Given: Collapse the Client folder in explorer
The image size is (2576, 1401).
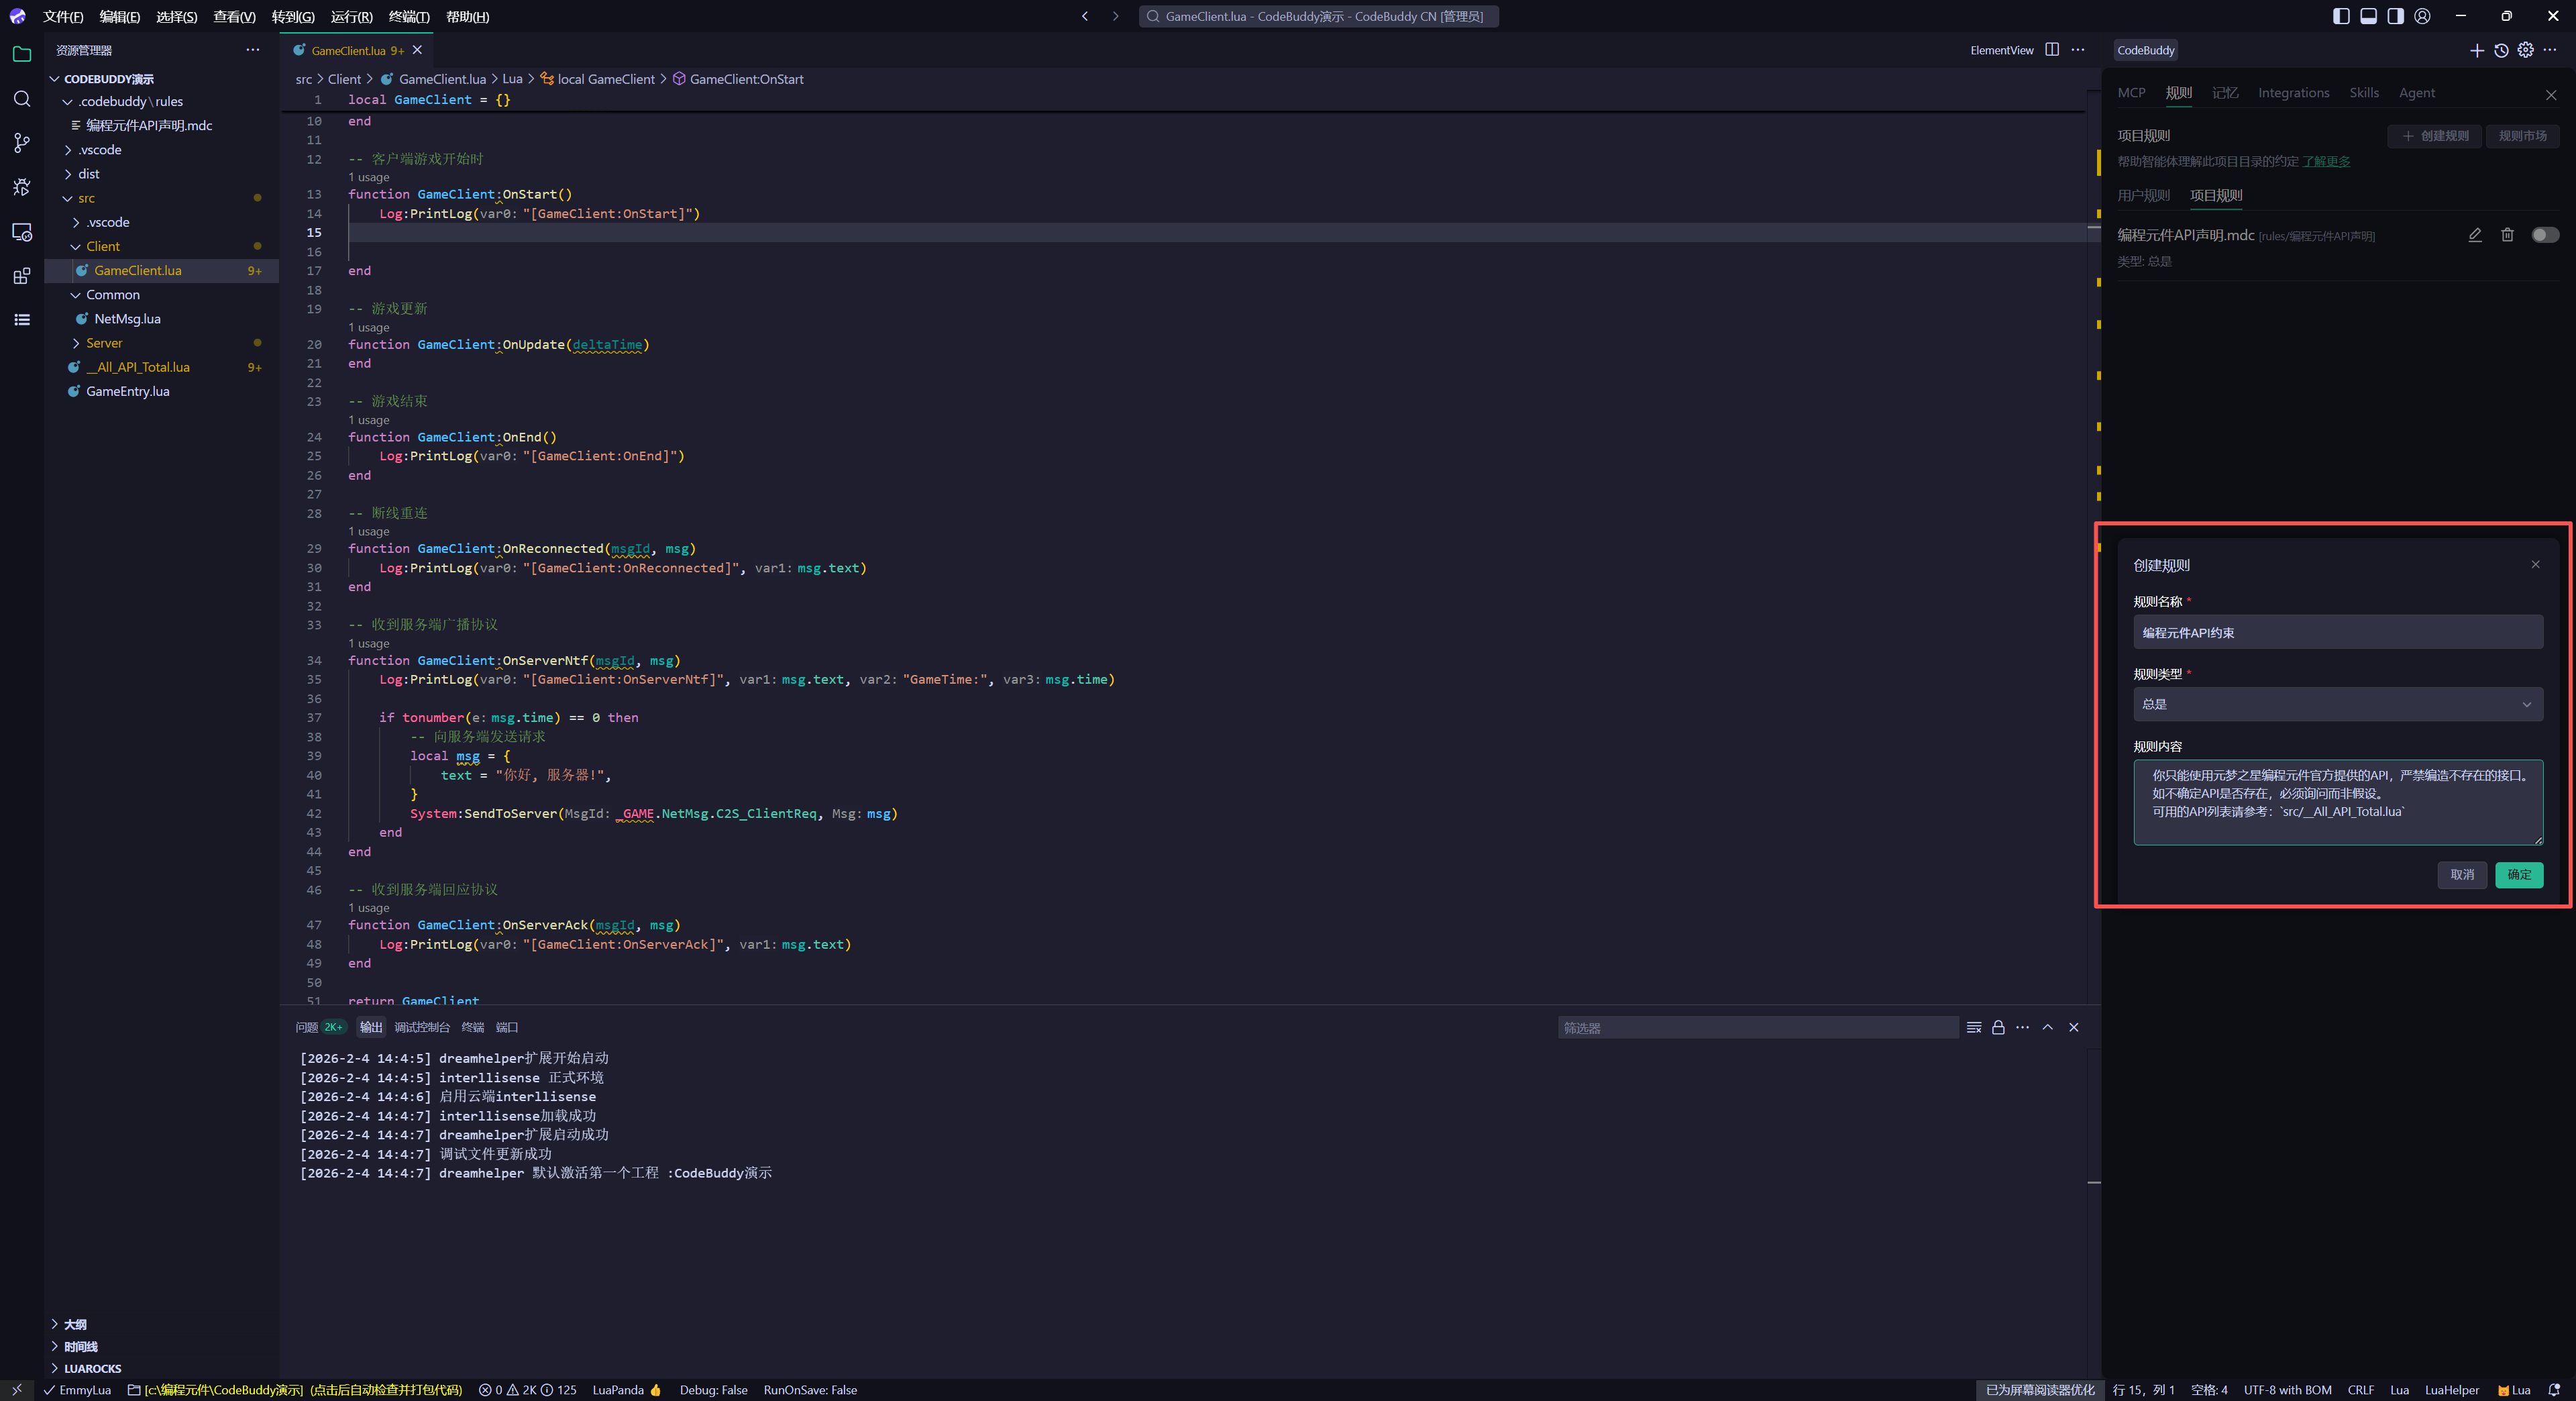Looking at the screenshot, I should pyautogui.click(x=102, y=246).
